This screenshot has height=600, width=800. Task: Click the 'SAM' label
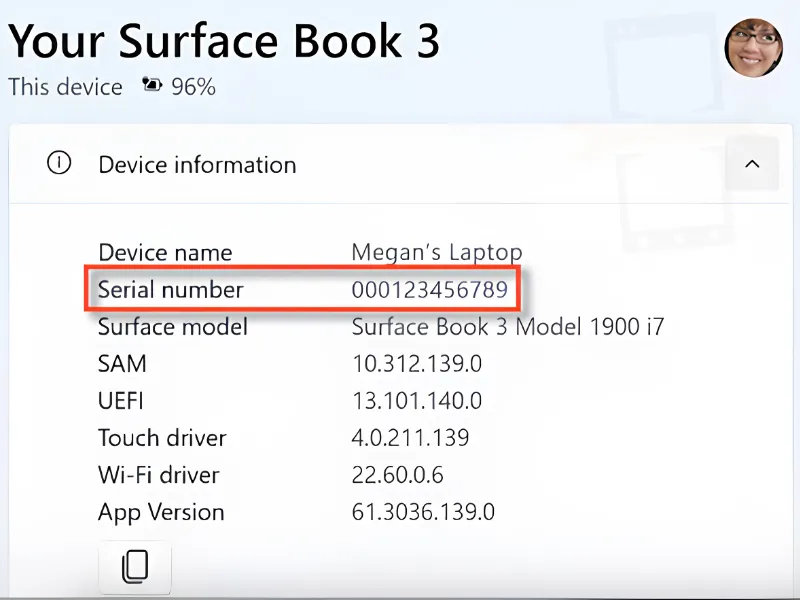[x=122, y=364]
